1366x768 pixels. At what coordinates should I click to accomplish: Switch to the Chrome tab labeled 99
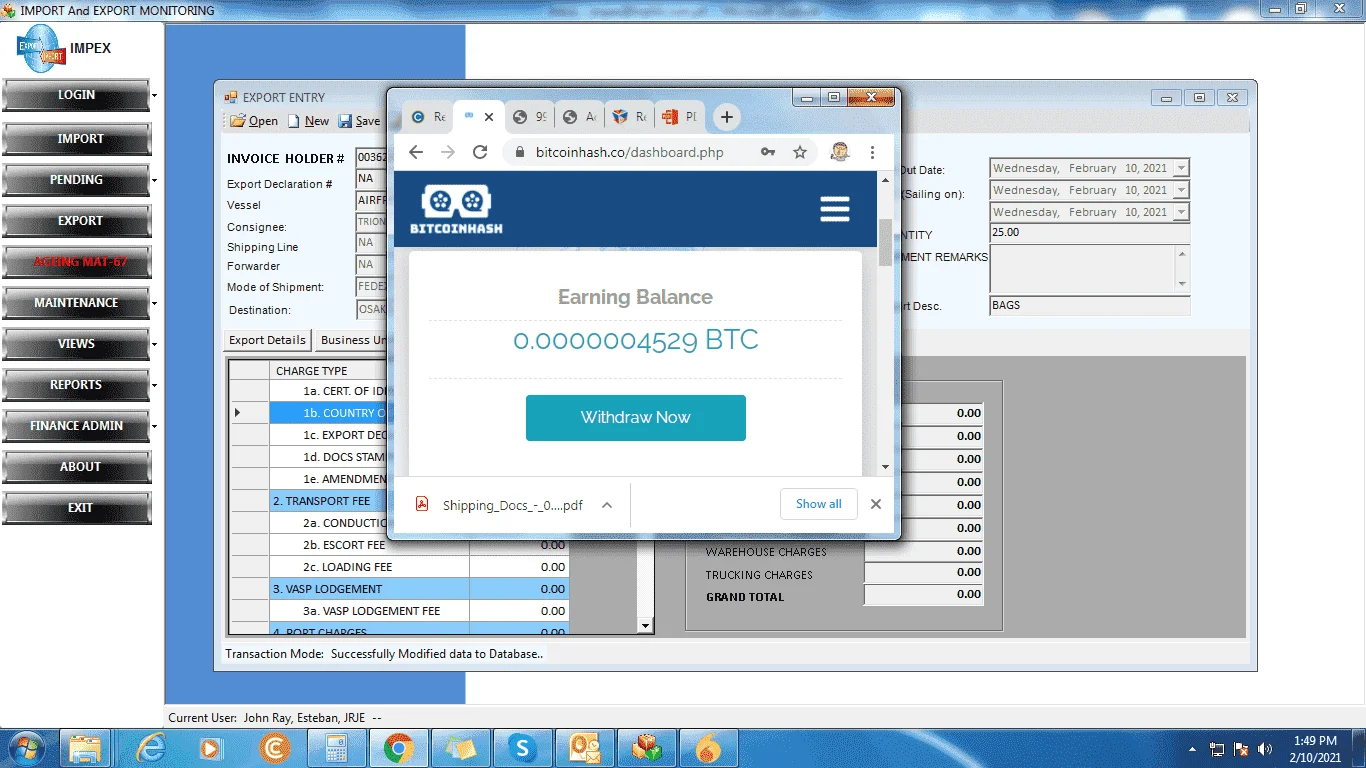(x=530, y=117)
